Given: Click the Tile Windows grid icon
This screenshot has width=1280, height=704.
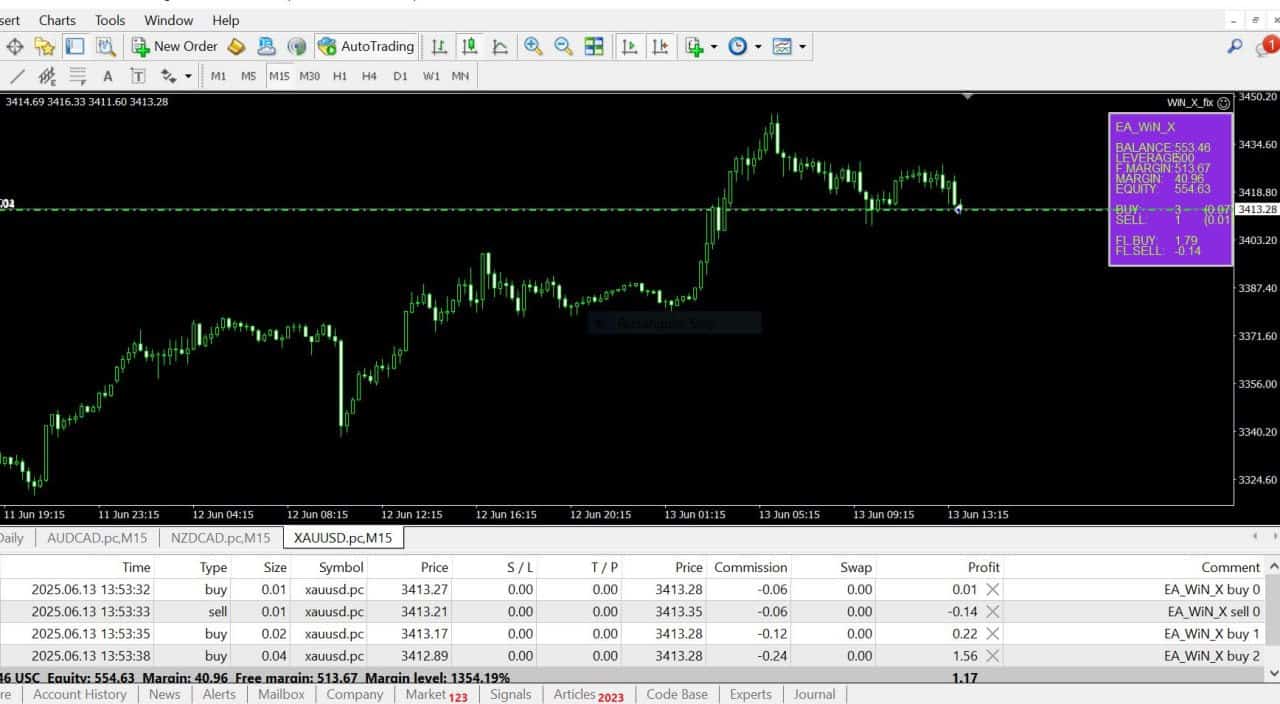Looking at the screenshot, I should [x=594, y=46].
